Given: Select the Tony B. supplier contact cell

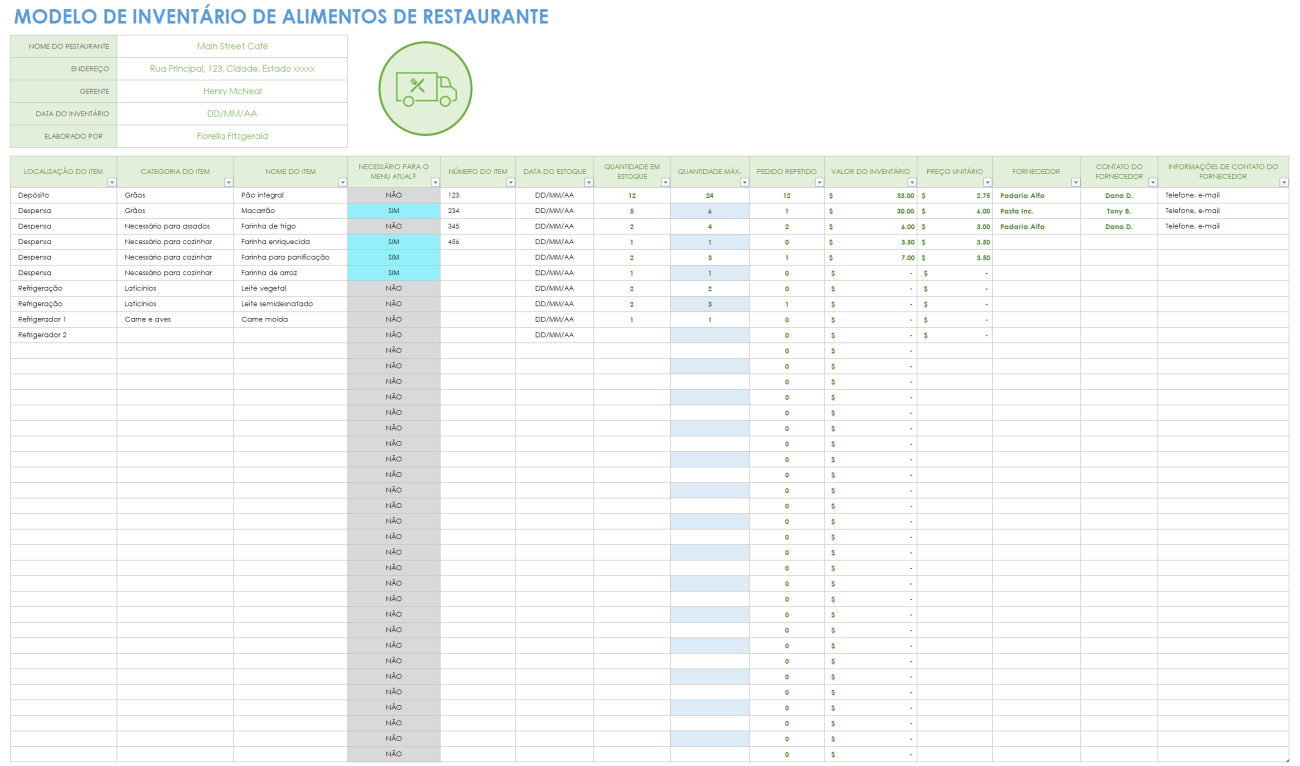Looking at the screenshot, I should click(x=1119, y=211).
